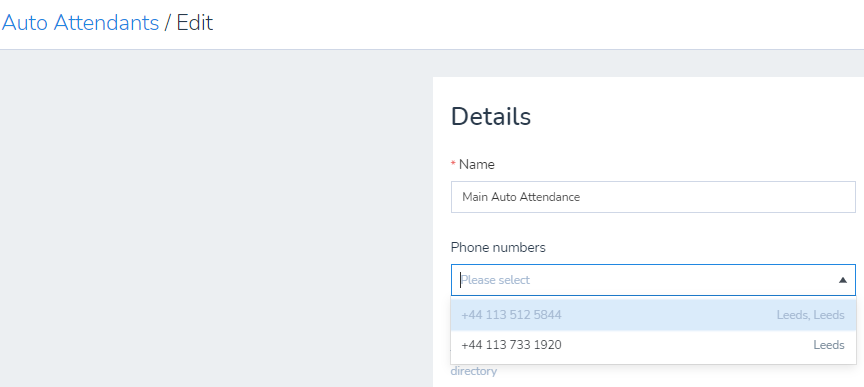864x387 pixels.
Task: Choose +44 113 512 5844 option
Action: (653, 315)
